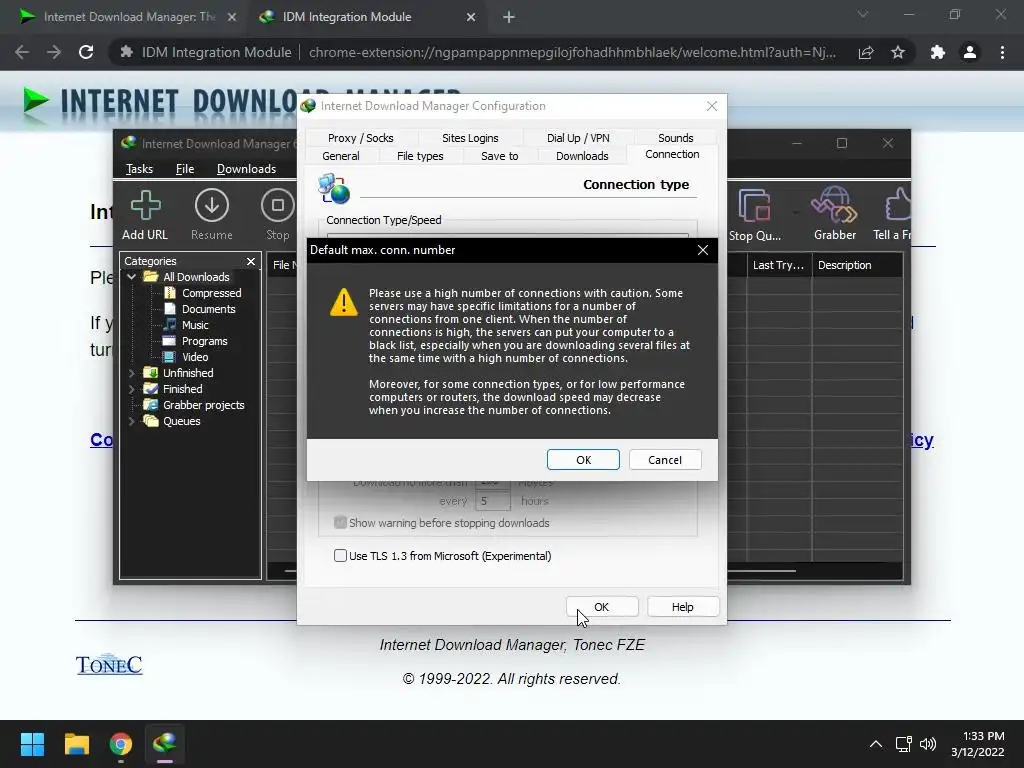Switch to the Proxy / Socks tab

point(360,138)
